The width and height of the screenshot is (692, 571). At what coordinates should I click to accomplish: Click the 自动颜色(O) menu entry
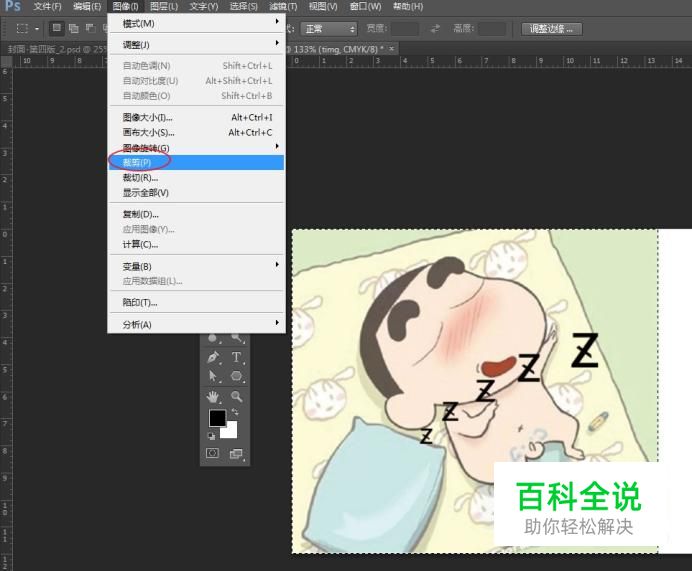196,96
